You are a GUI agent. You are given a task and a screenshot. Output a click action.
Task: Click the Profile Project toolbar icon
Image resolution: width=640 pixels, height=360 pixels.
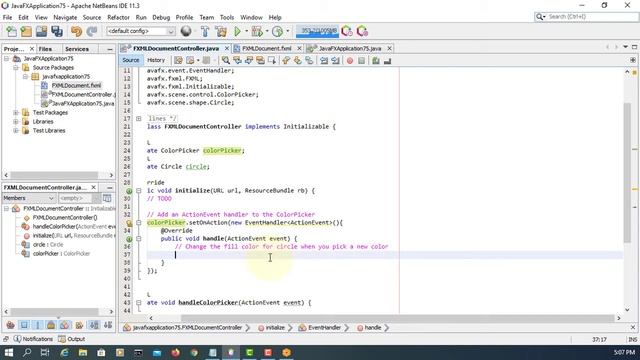pyautogui.click(x=277, y=31)
